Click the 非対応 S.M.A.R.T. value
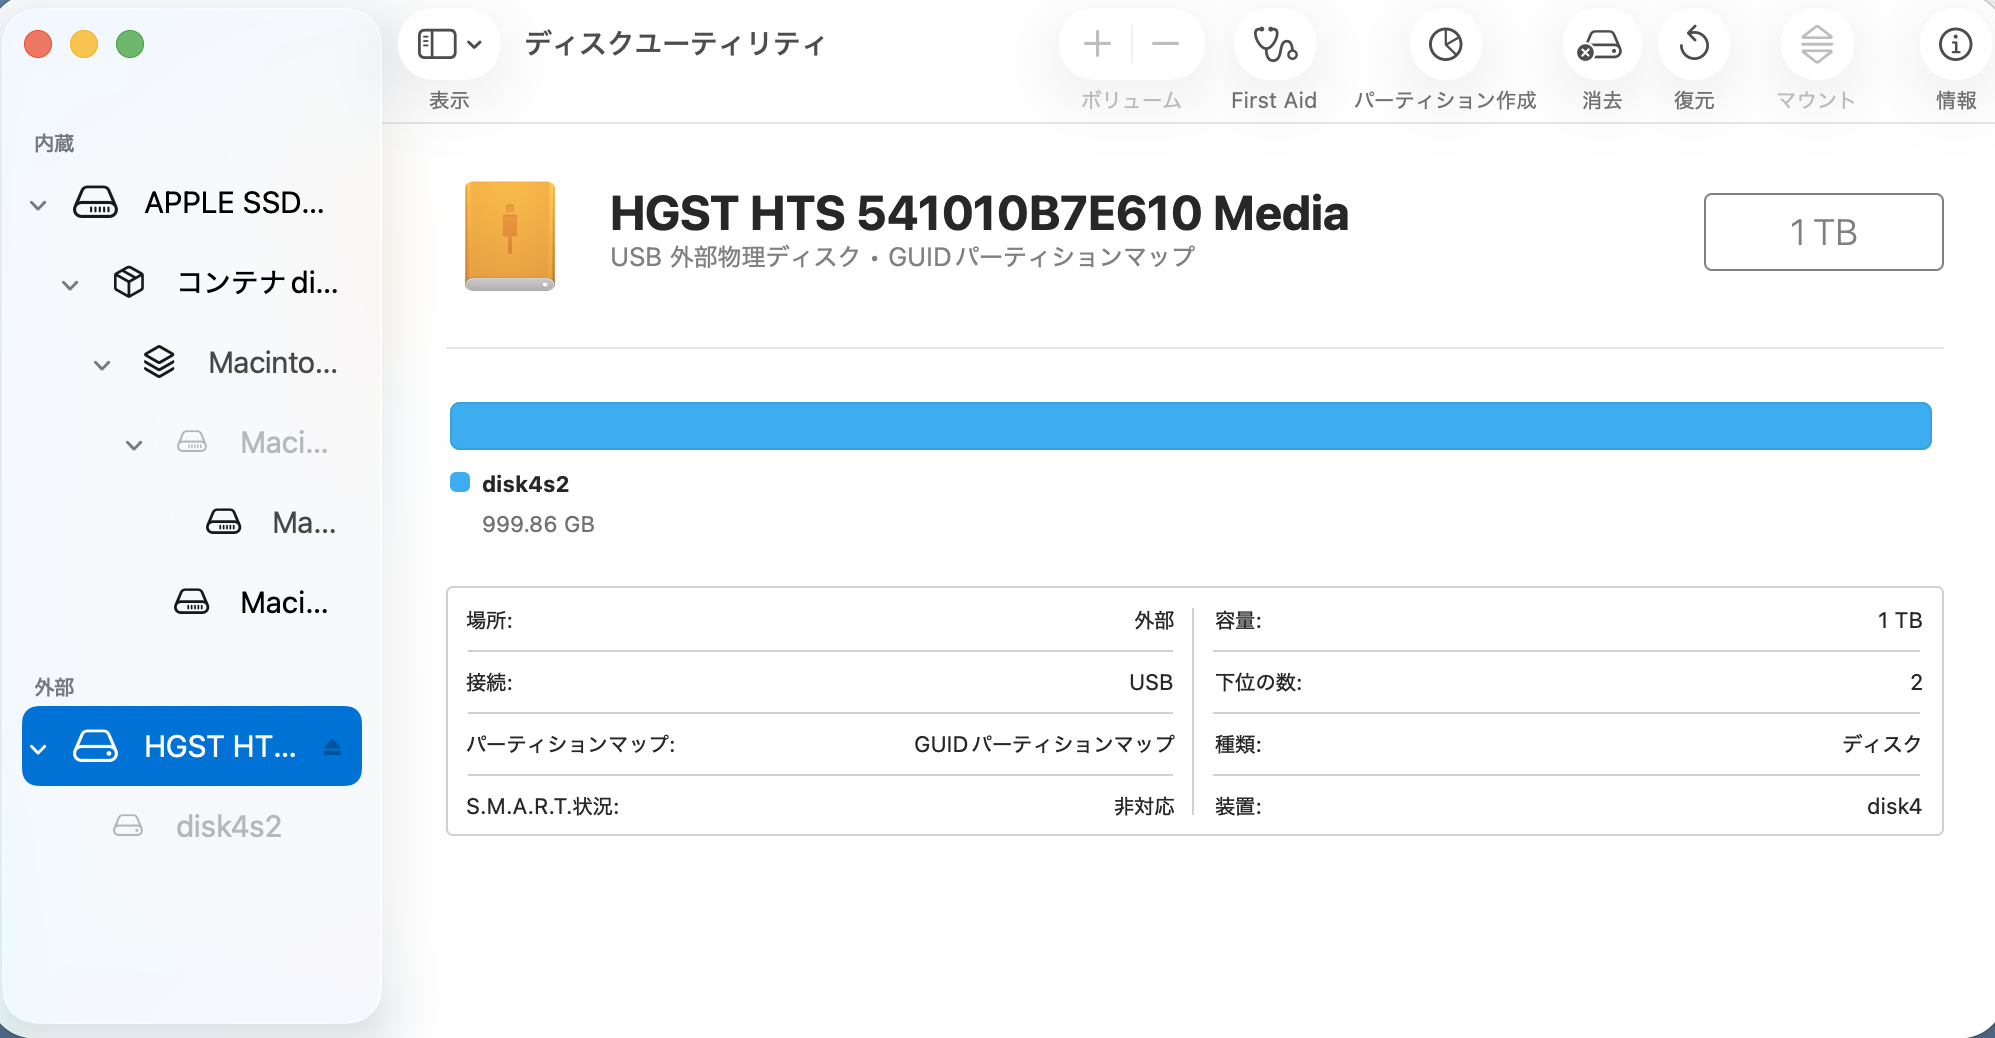 click(1144, 806)
